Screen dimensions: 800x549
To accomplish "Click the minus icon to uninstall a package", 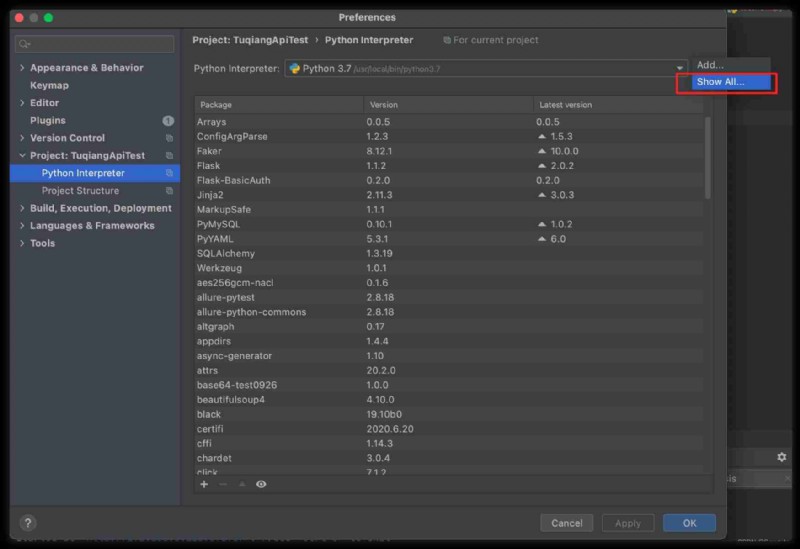I will [x=223, y=484].
